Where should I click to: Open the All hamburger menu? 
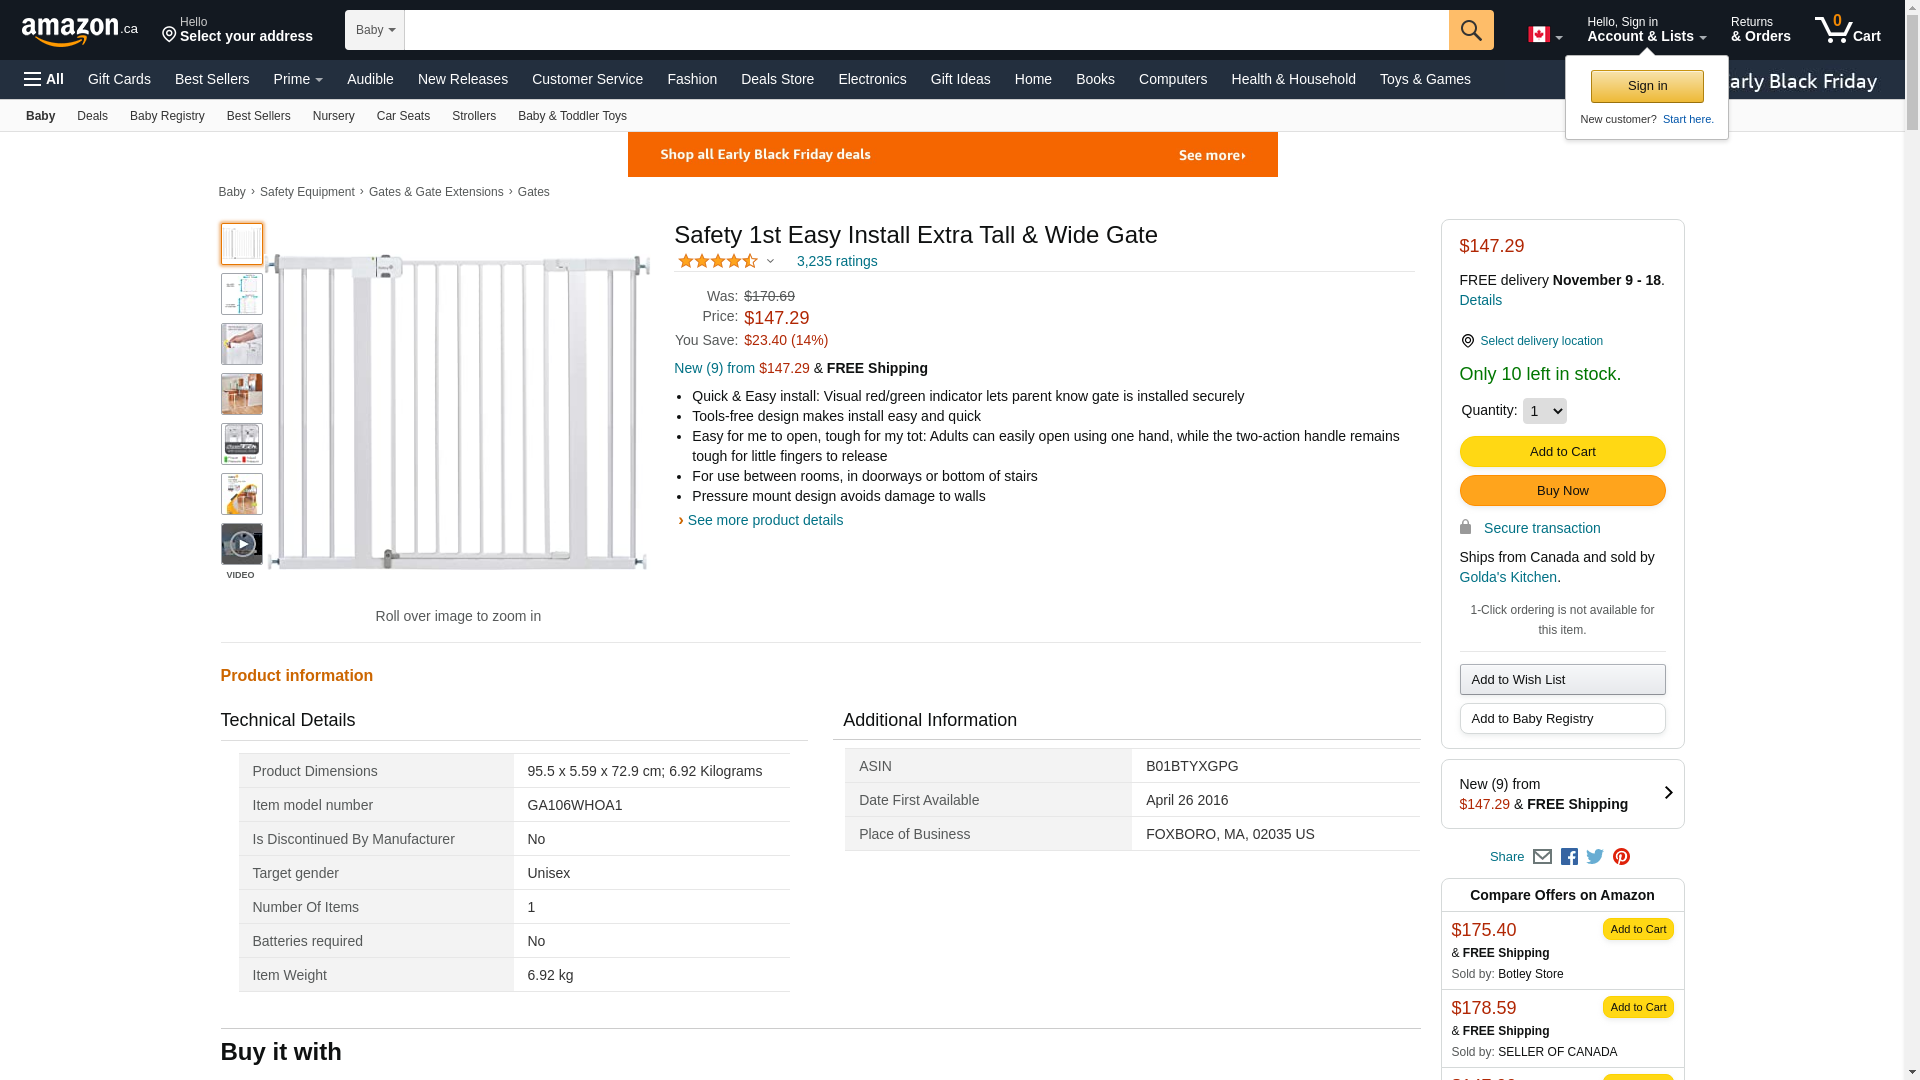click(x=44, y=79)
